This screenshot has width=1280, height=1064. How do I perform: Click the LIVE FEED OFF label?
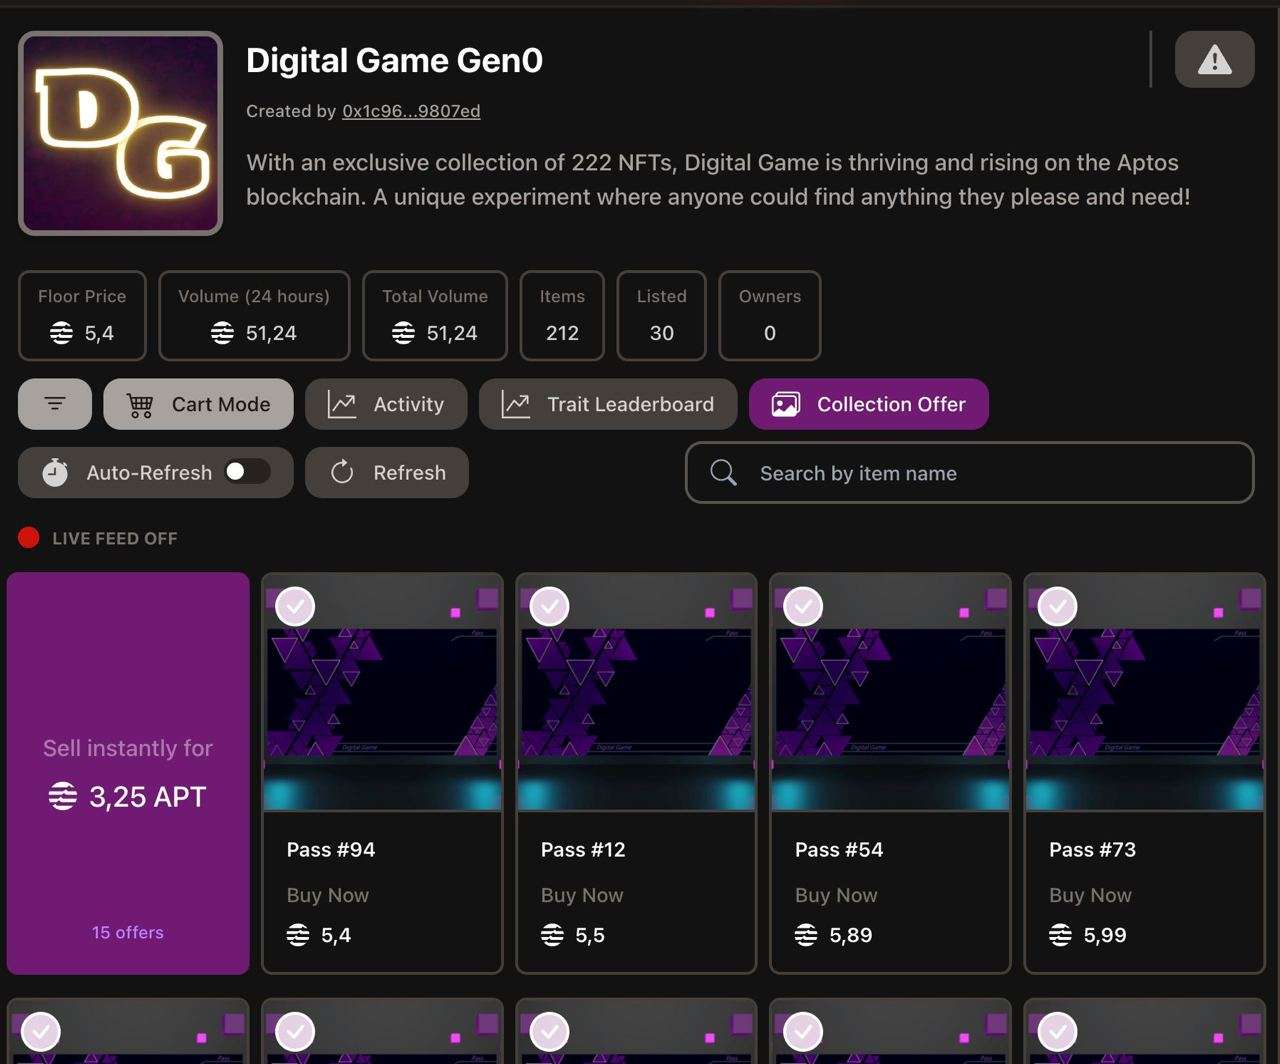point(115,538)
